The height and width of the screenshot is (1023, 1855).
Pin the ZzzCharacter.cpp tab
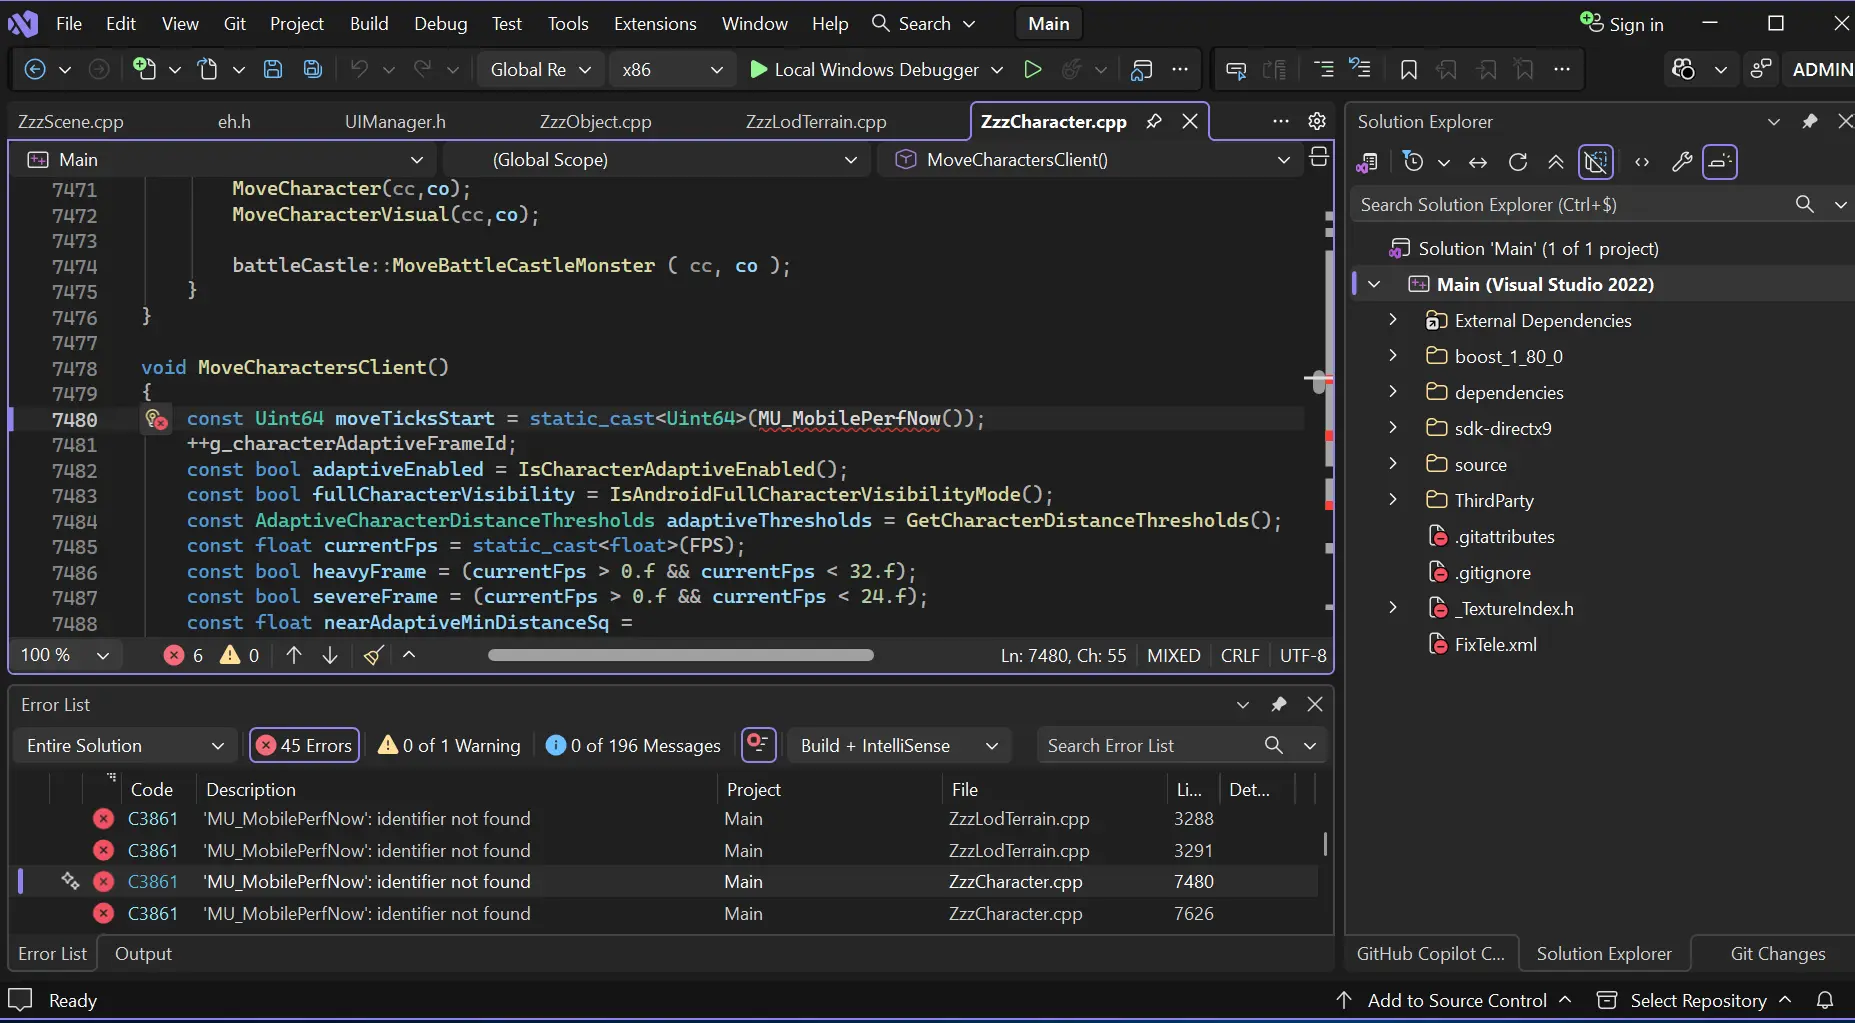1154,121
